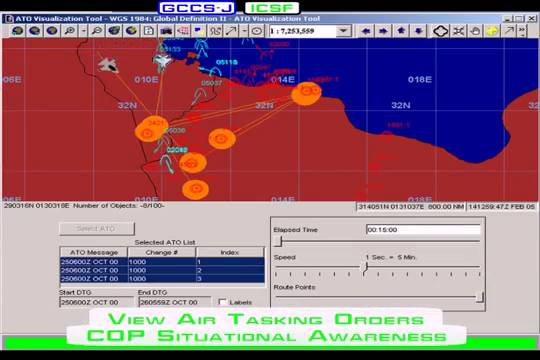Image resolution: width=540 pixels, height=360 pixels.
Task: Click the magnifier icon right of small dropdown
Action: (x=97, y=31)
